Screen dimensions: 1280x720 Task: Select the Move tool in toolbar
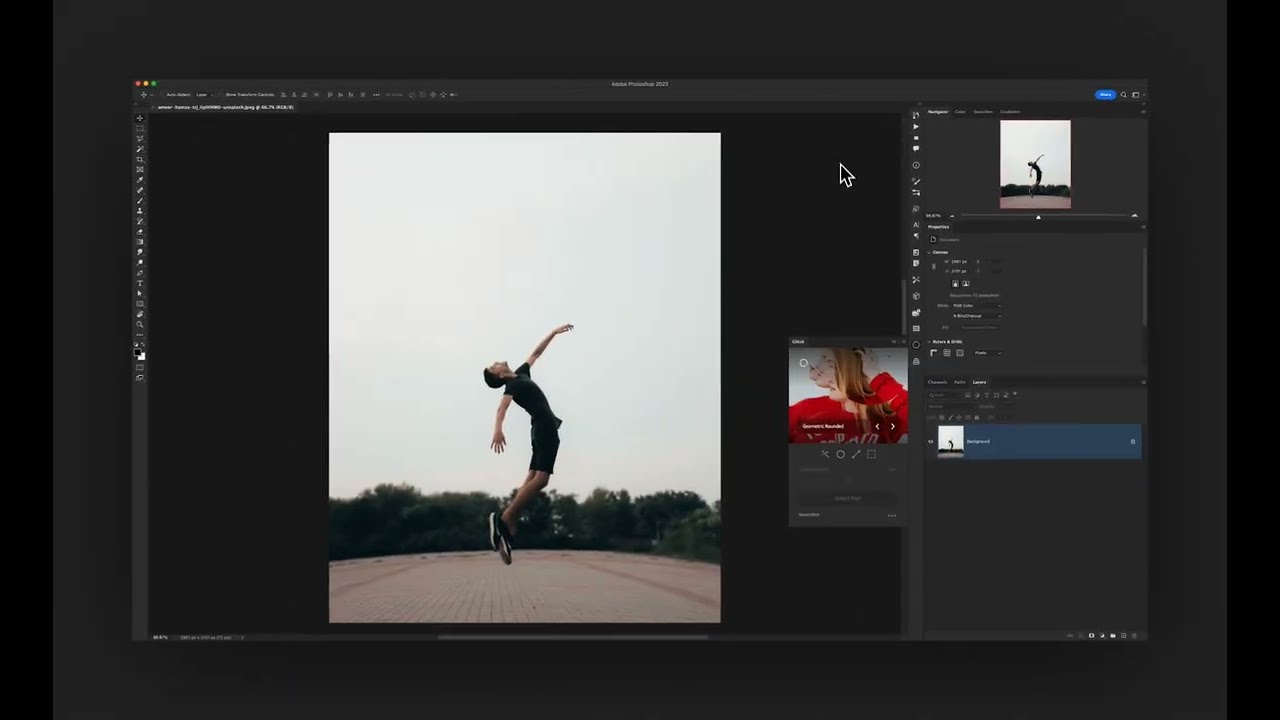[139, 118]
